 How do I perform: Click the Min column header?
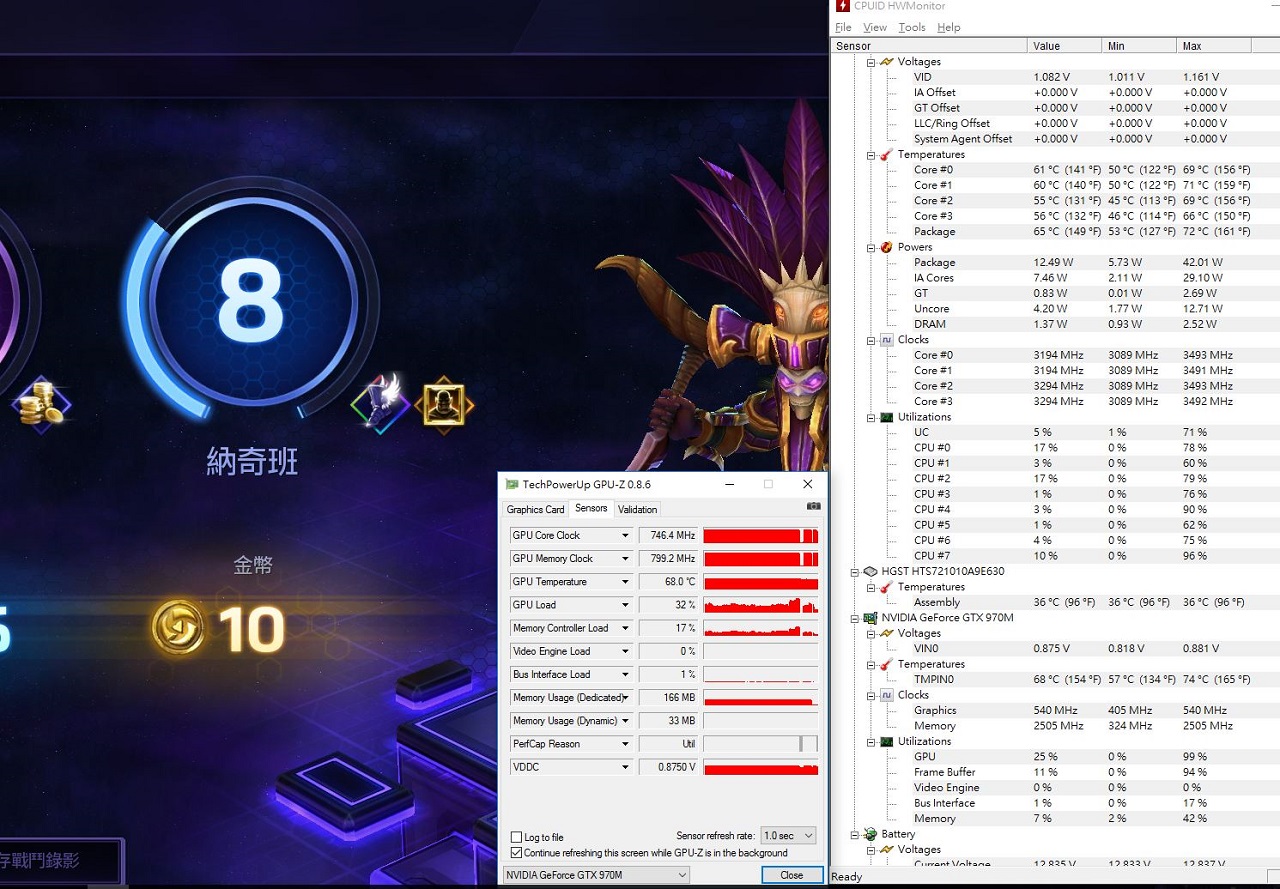tap(1139, 46)
